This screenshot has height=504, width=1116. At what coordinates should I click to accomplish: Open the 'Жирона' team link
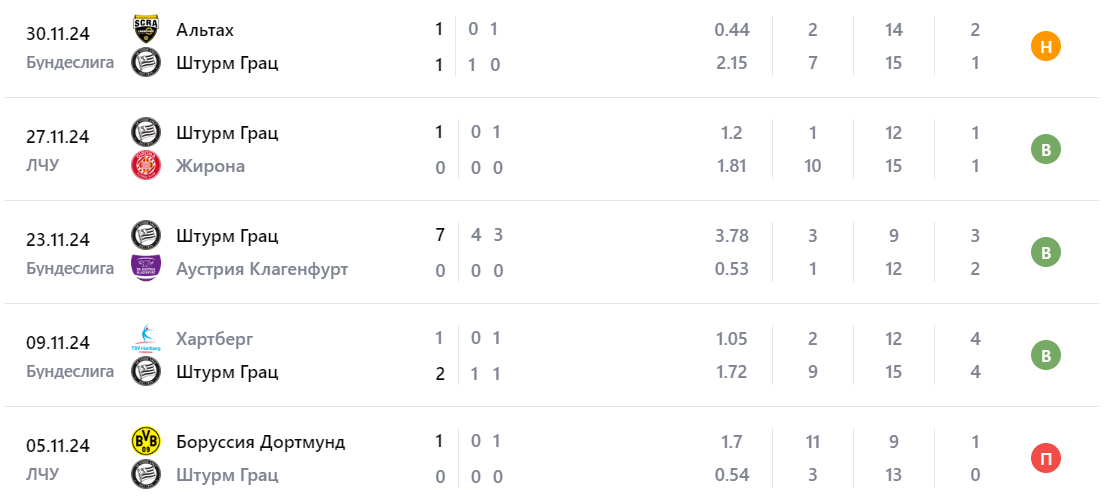pyautogui.click(x=210, y=166)
